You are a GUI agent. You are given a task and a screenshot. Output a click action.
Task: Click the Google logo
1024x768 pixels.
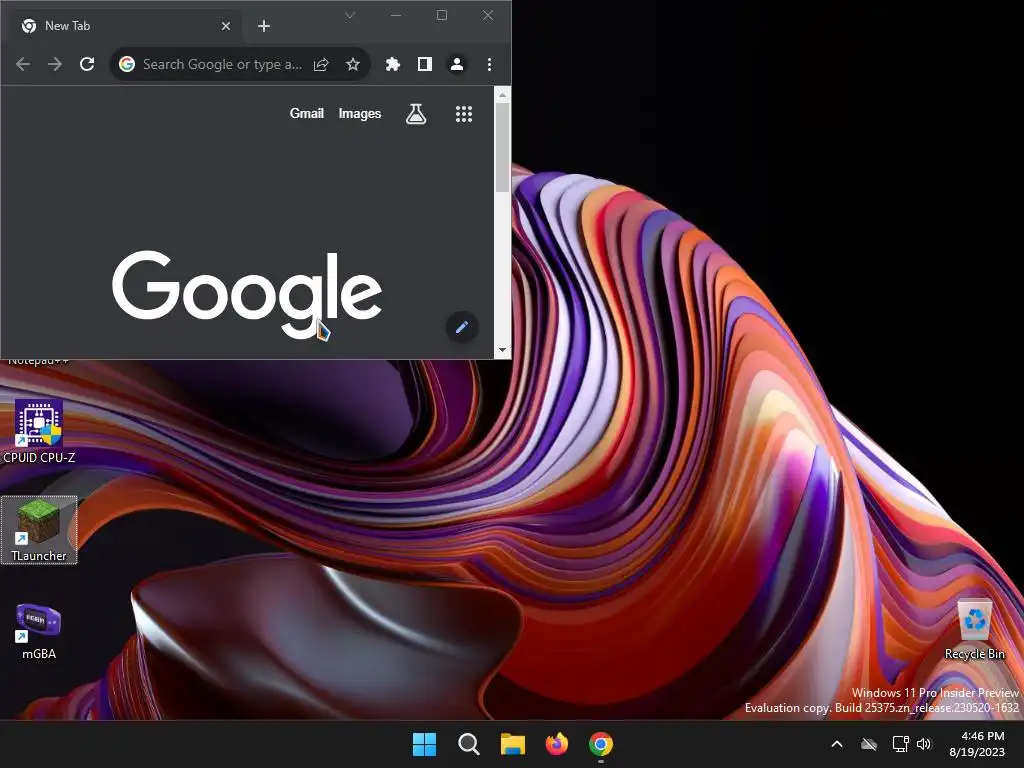pos(247,295)
